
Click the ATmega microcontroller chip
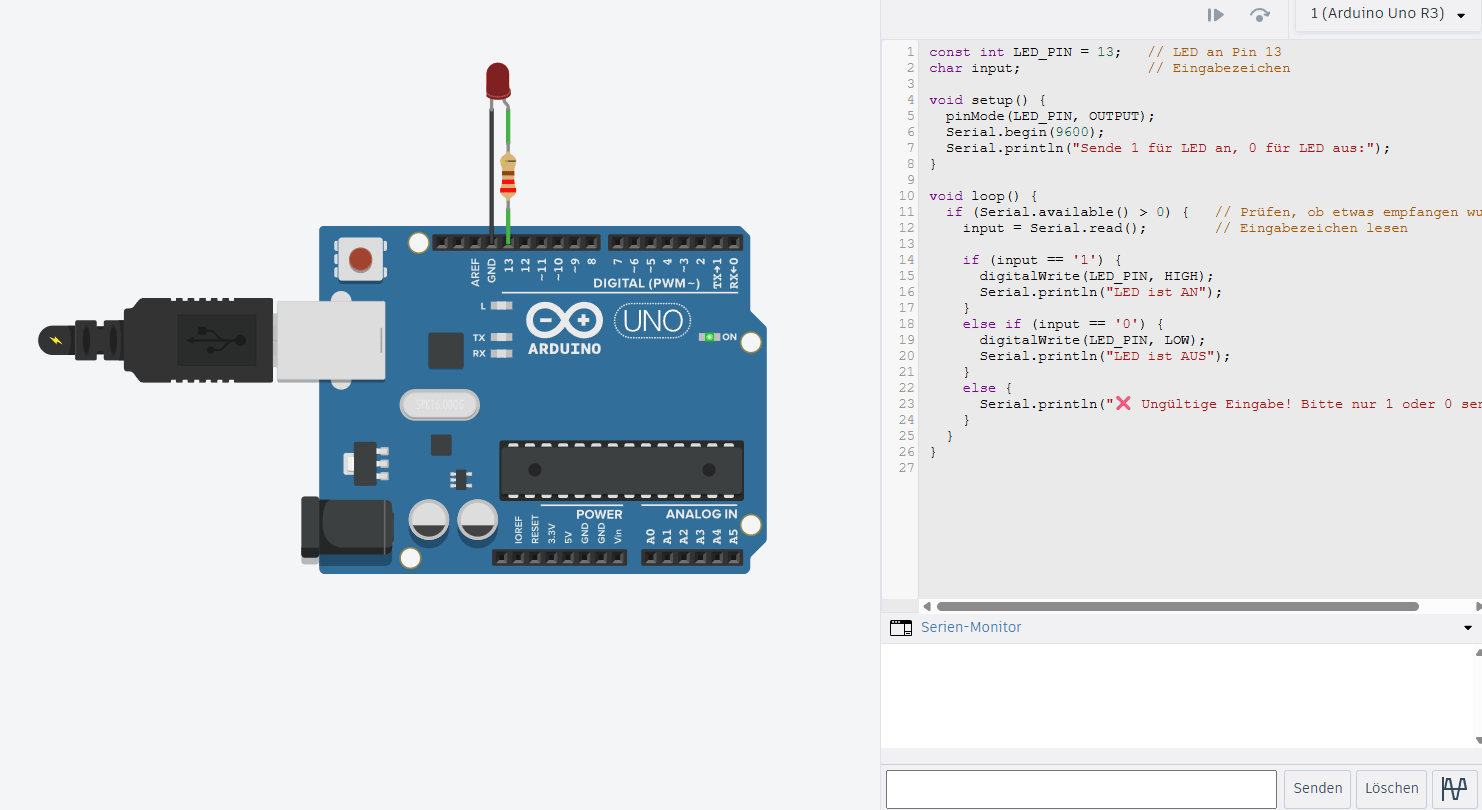coord(621,470)
